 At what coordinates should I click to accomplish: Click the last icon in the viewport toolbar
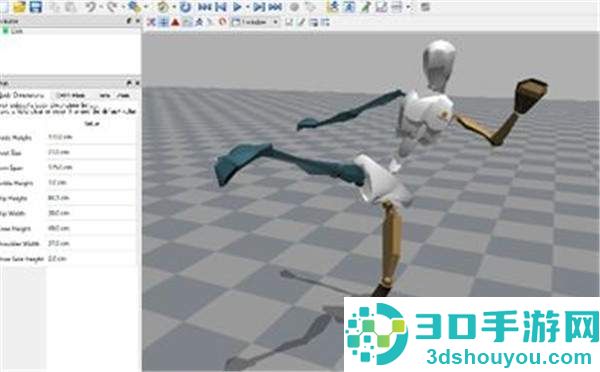(x=325, y=22)
